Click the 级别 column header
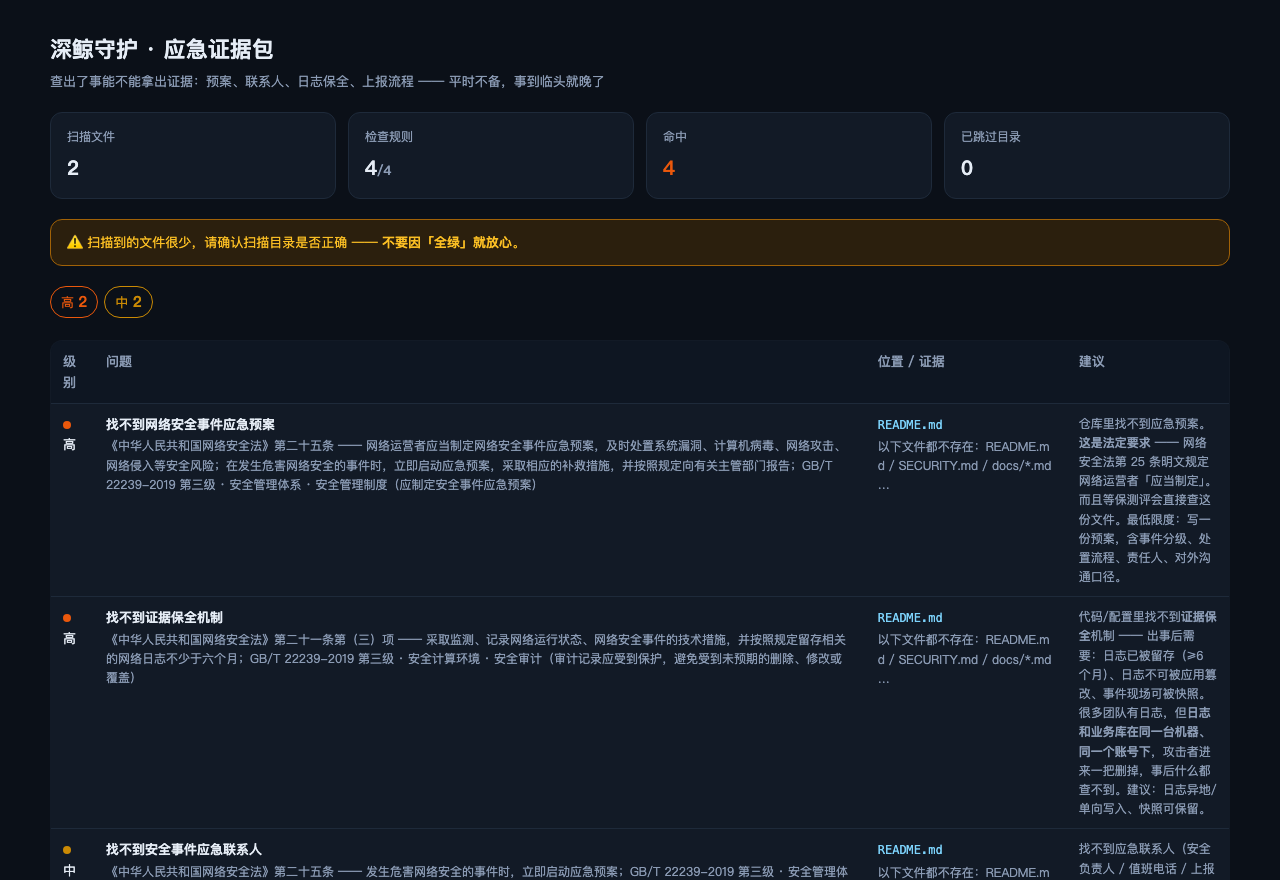This screenshot has height=880, width=1280. pyautogui.click(x=70, y=372)
